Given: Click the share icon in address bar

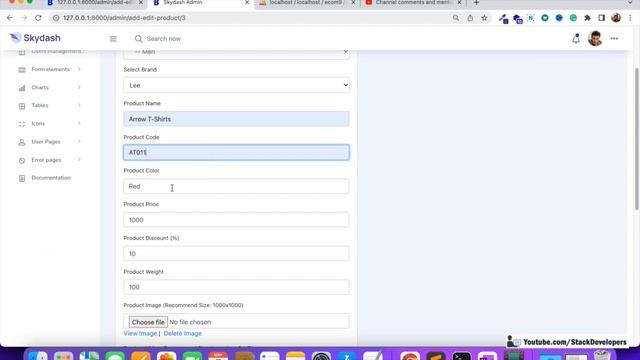Looking at the screenshot, I should coord(470,18).
